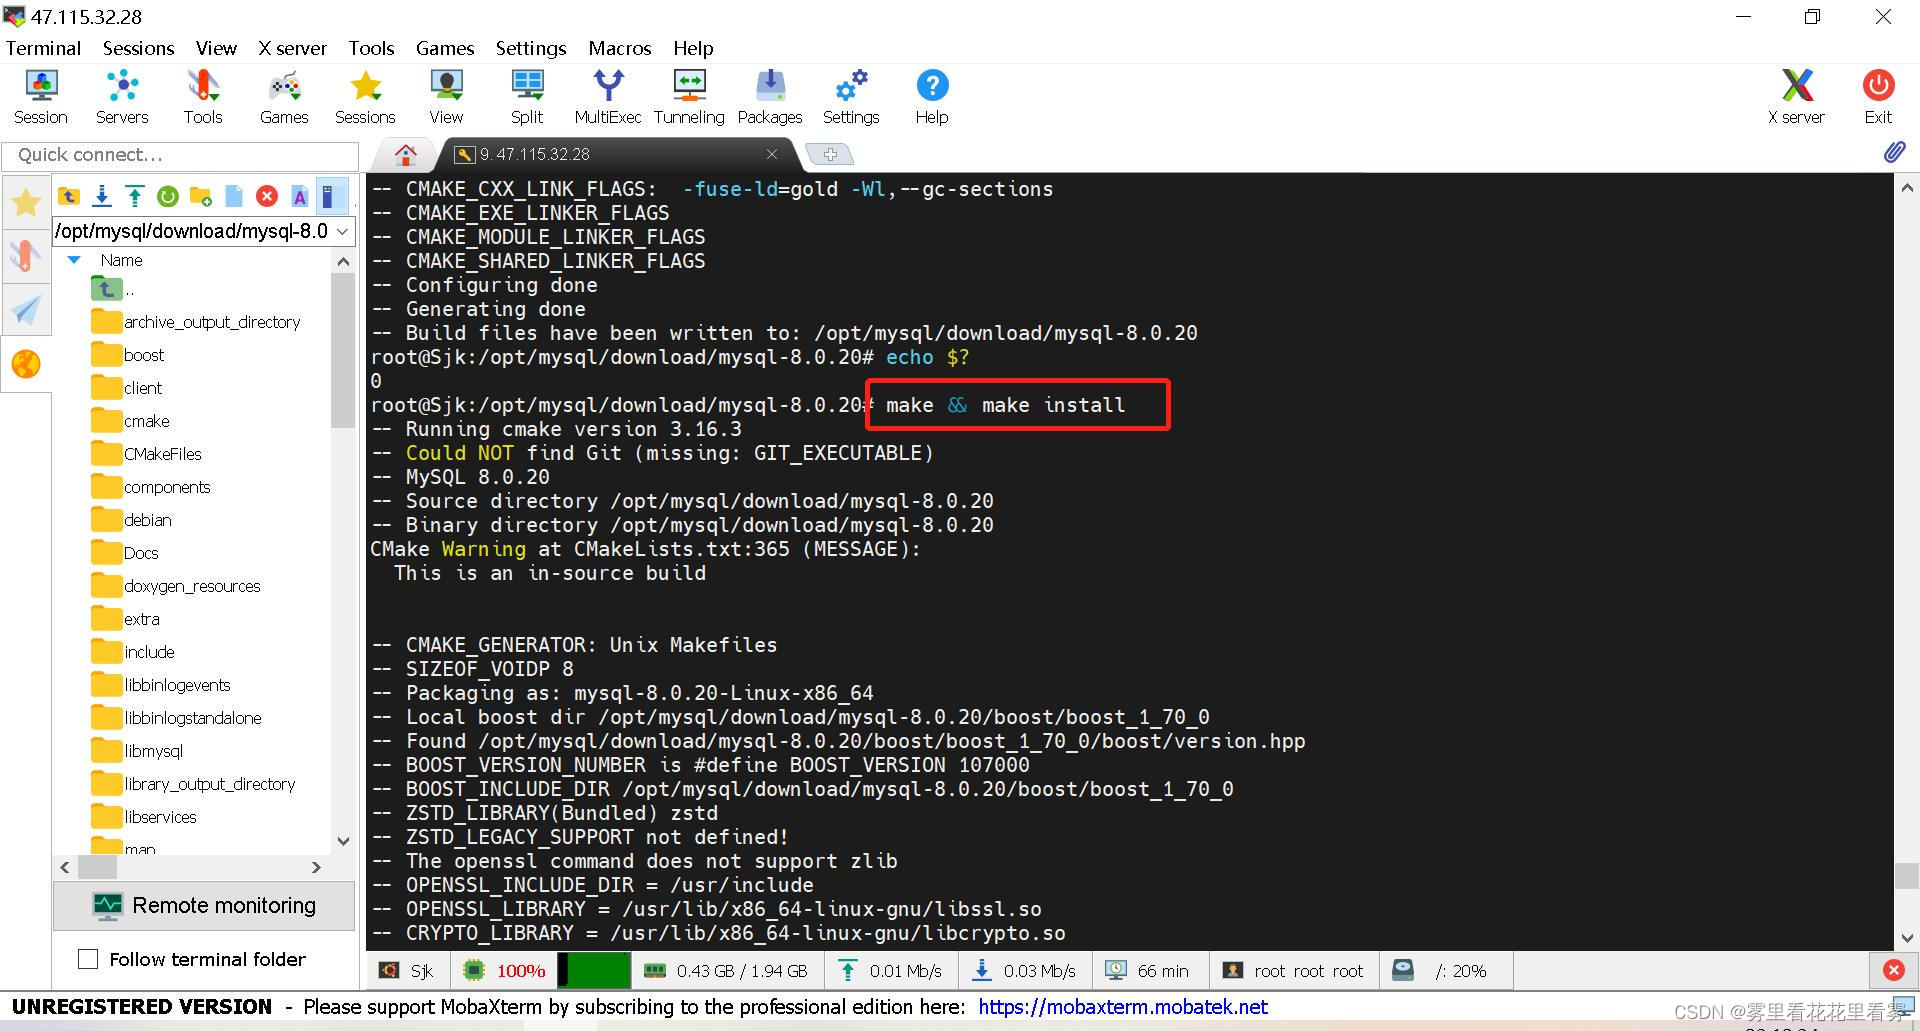Upload files with the green up-arrow icon
Screen dimensions: 1920x1031
(x=135, y=196)
